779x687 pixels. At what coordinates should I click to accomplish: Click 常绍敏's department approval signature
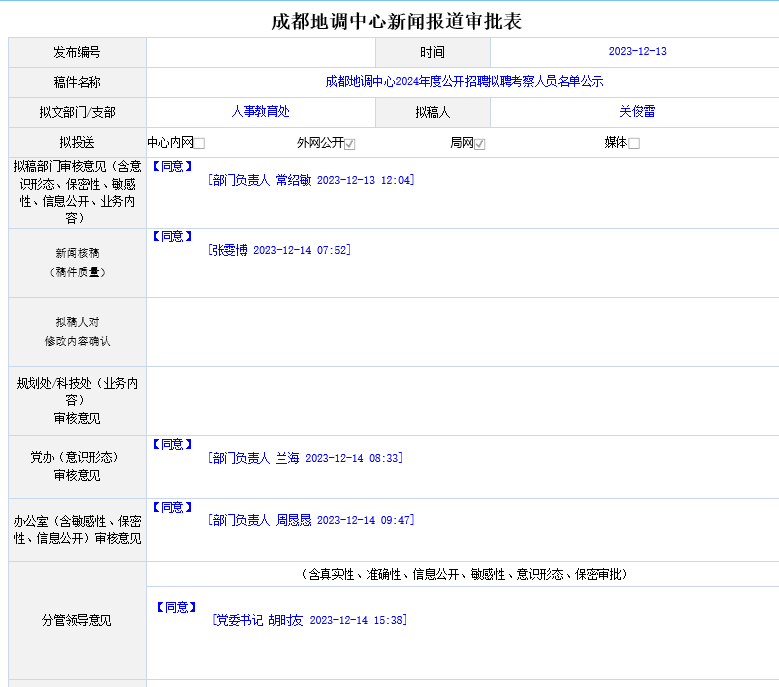pos(311,181)
